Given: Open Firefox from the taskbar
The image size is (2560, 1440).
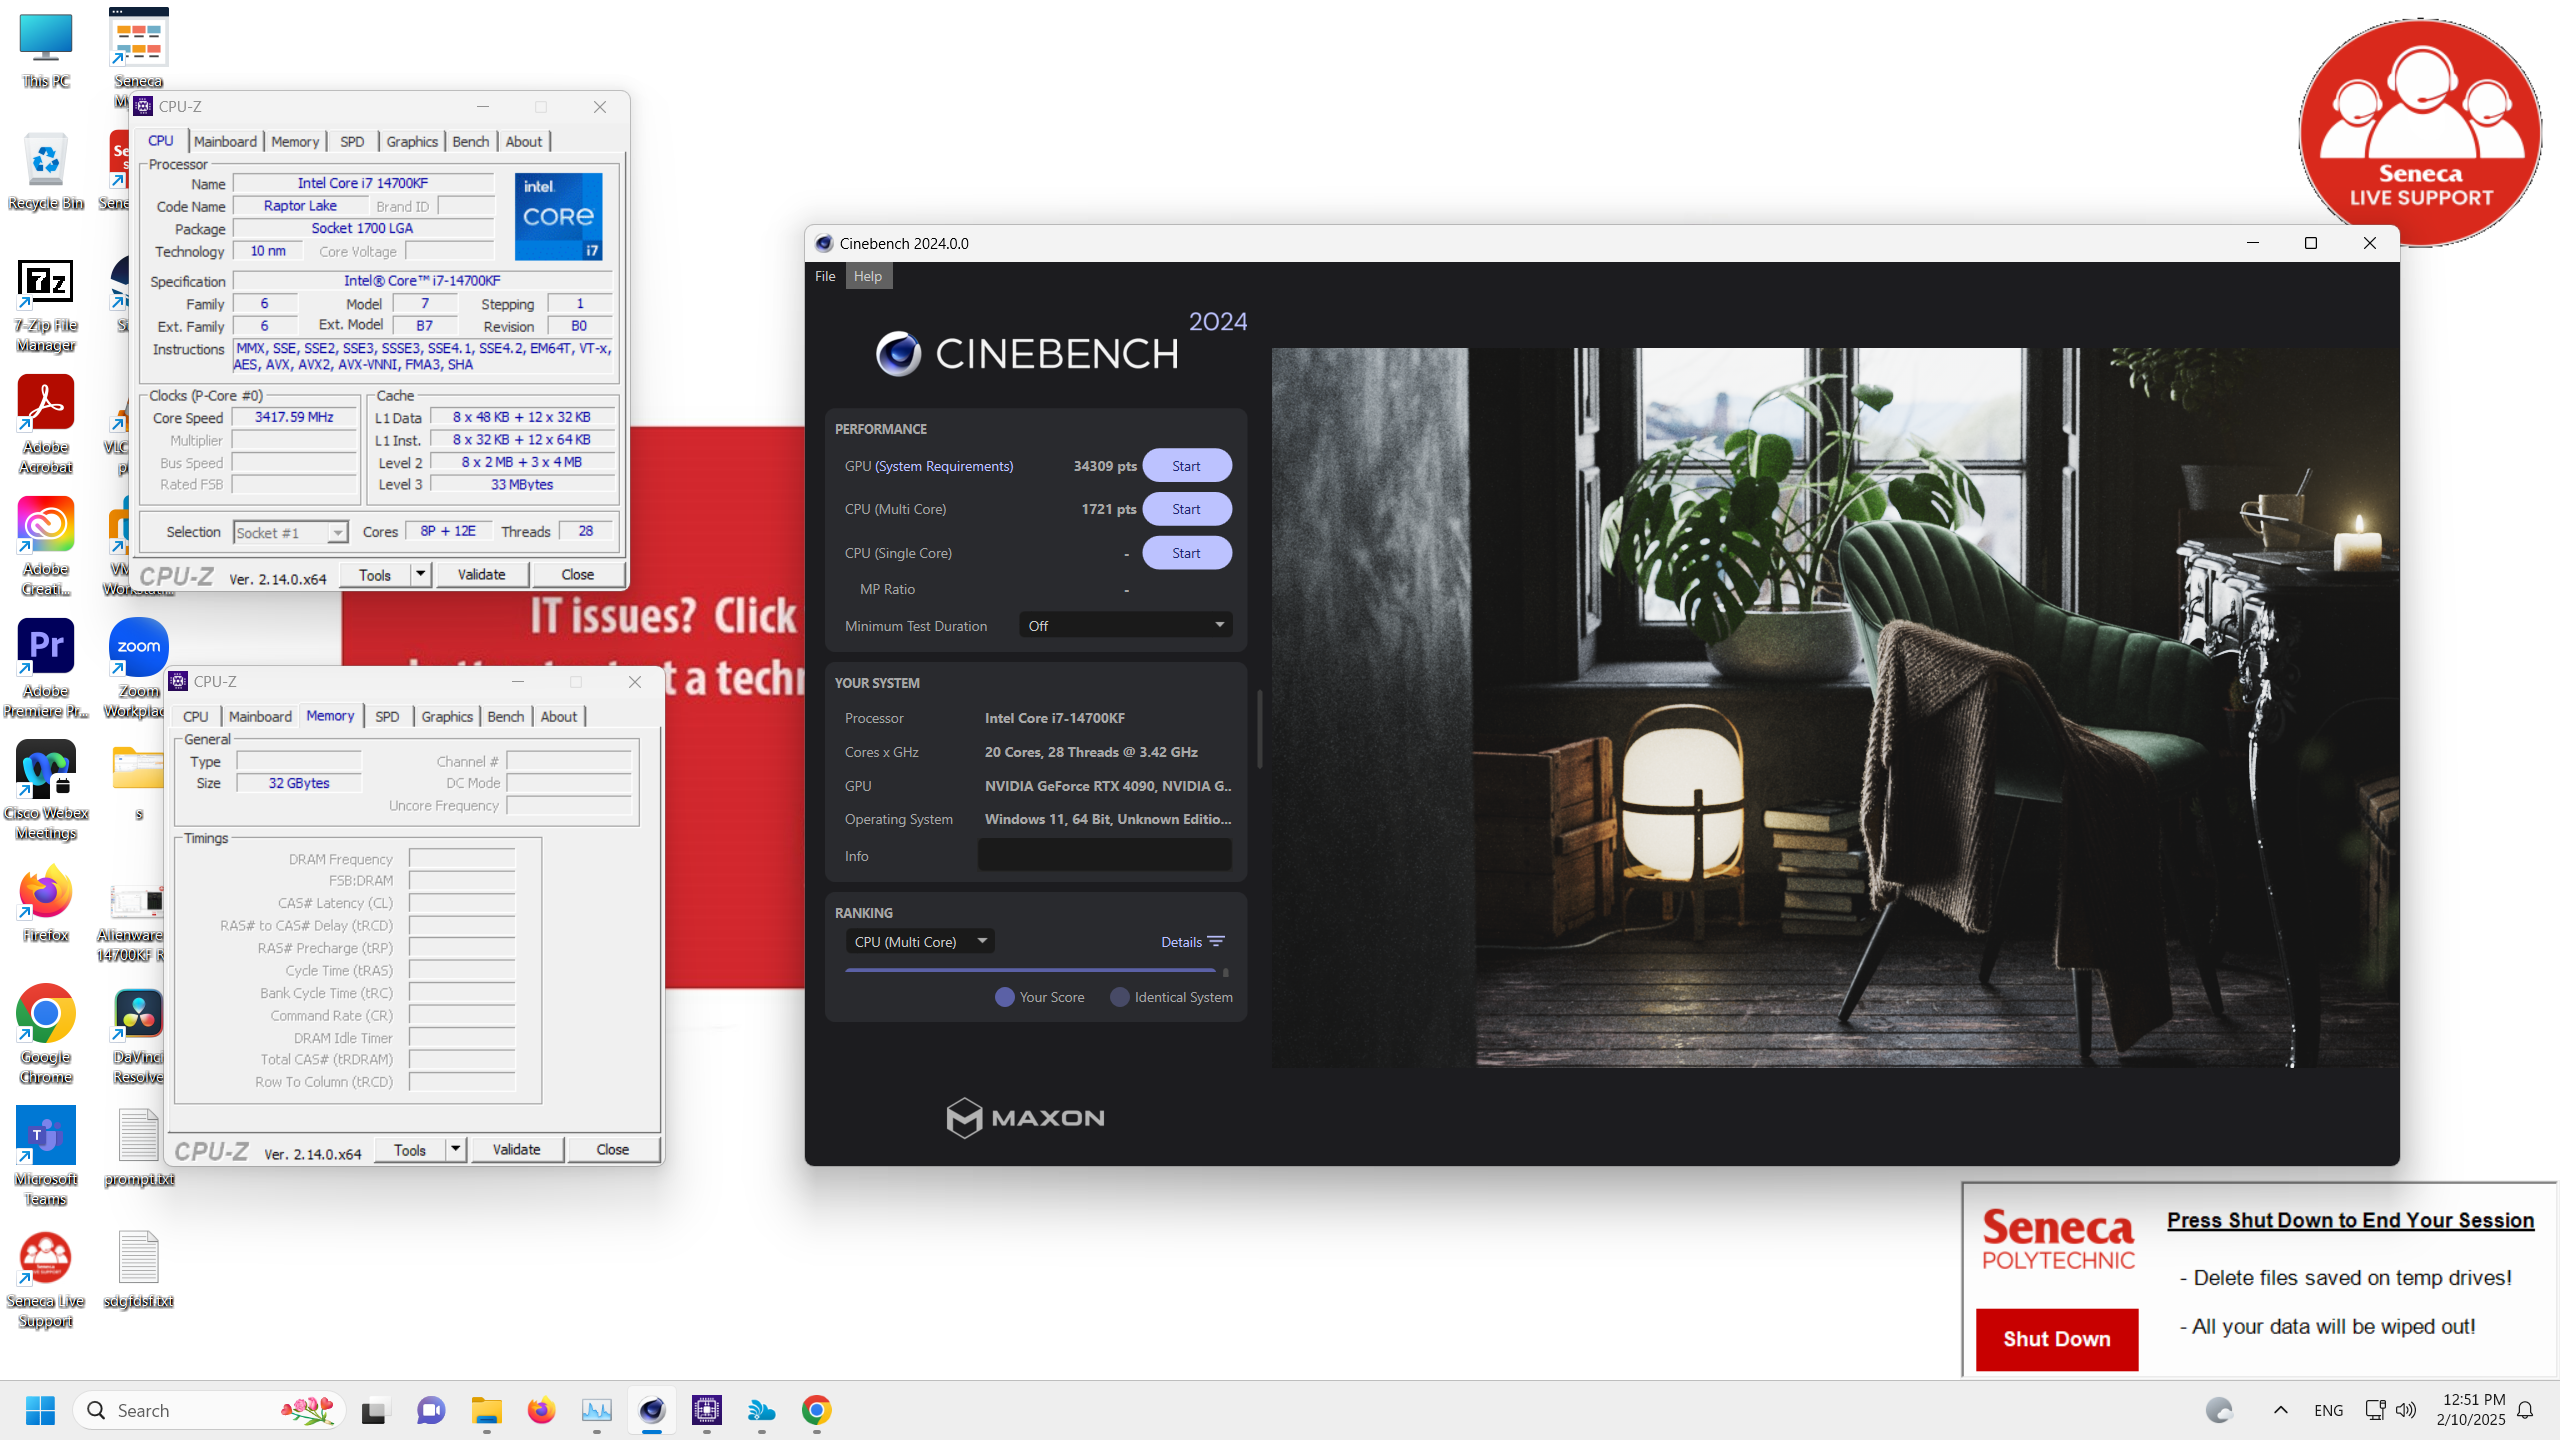Looking at the screenshot, I should (x=542, y=1410).
